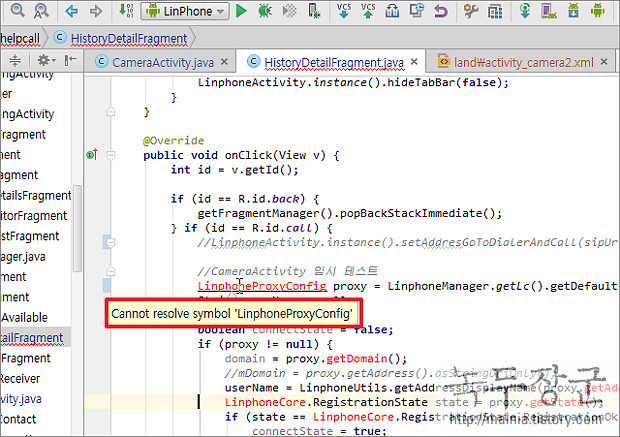
Task: Open the AVD Manager icon
Action: pyautogui.click(x=549, y=11)
